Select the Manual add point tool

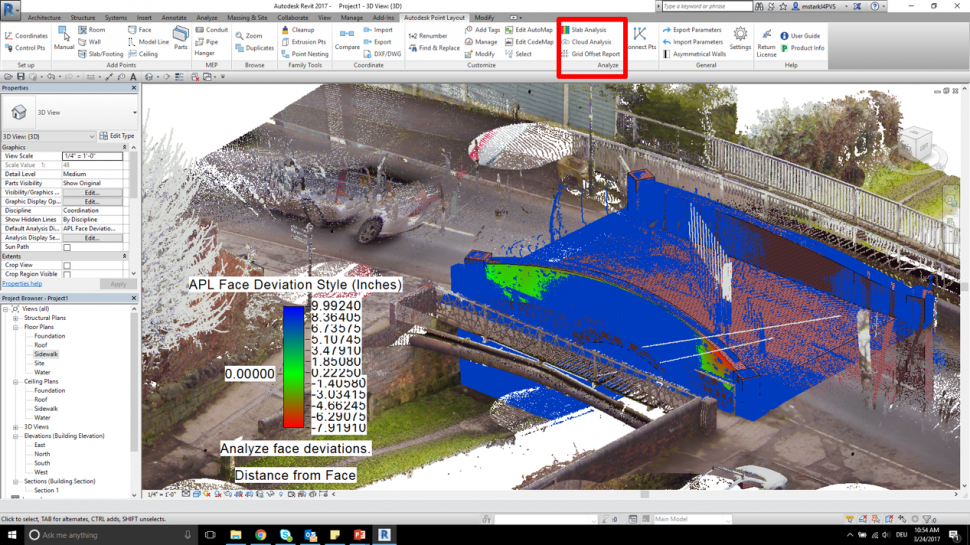pos(64,38)
